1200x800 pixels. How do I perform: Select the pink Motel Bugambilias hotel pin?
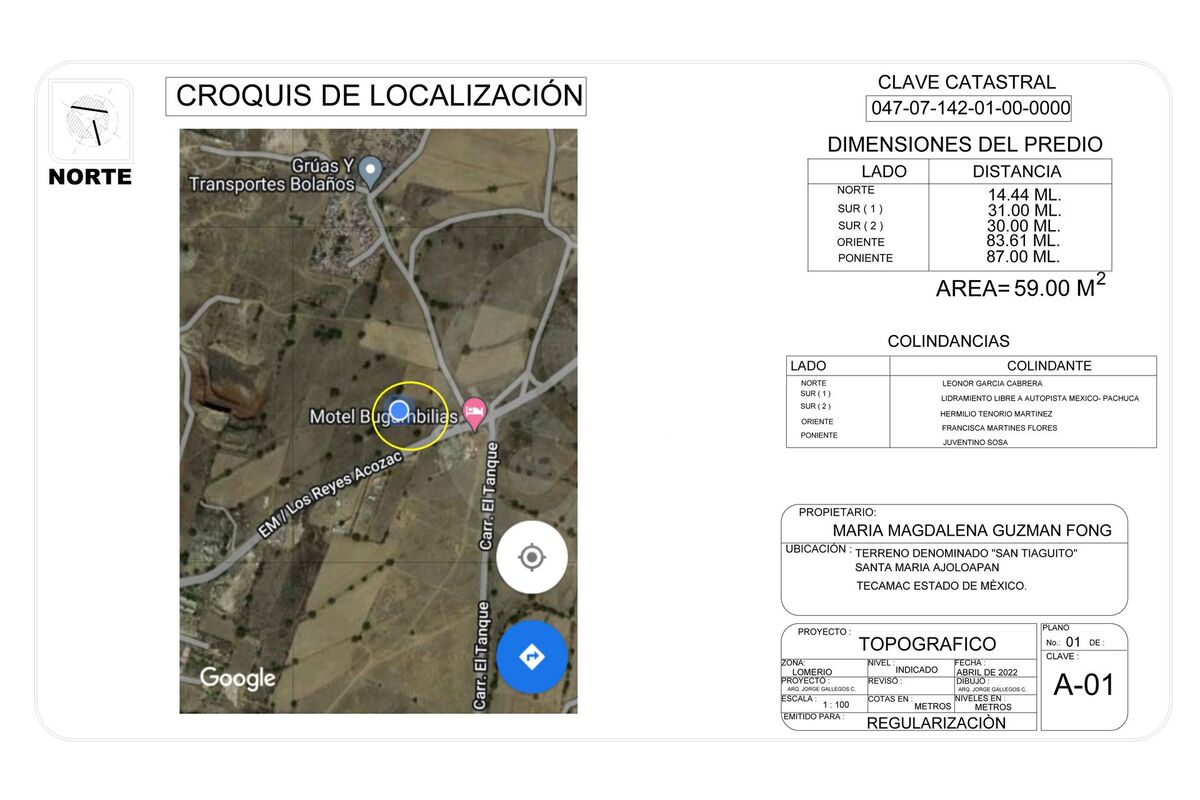pyautogui.click(x=475, y=411)
